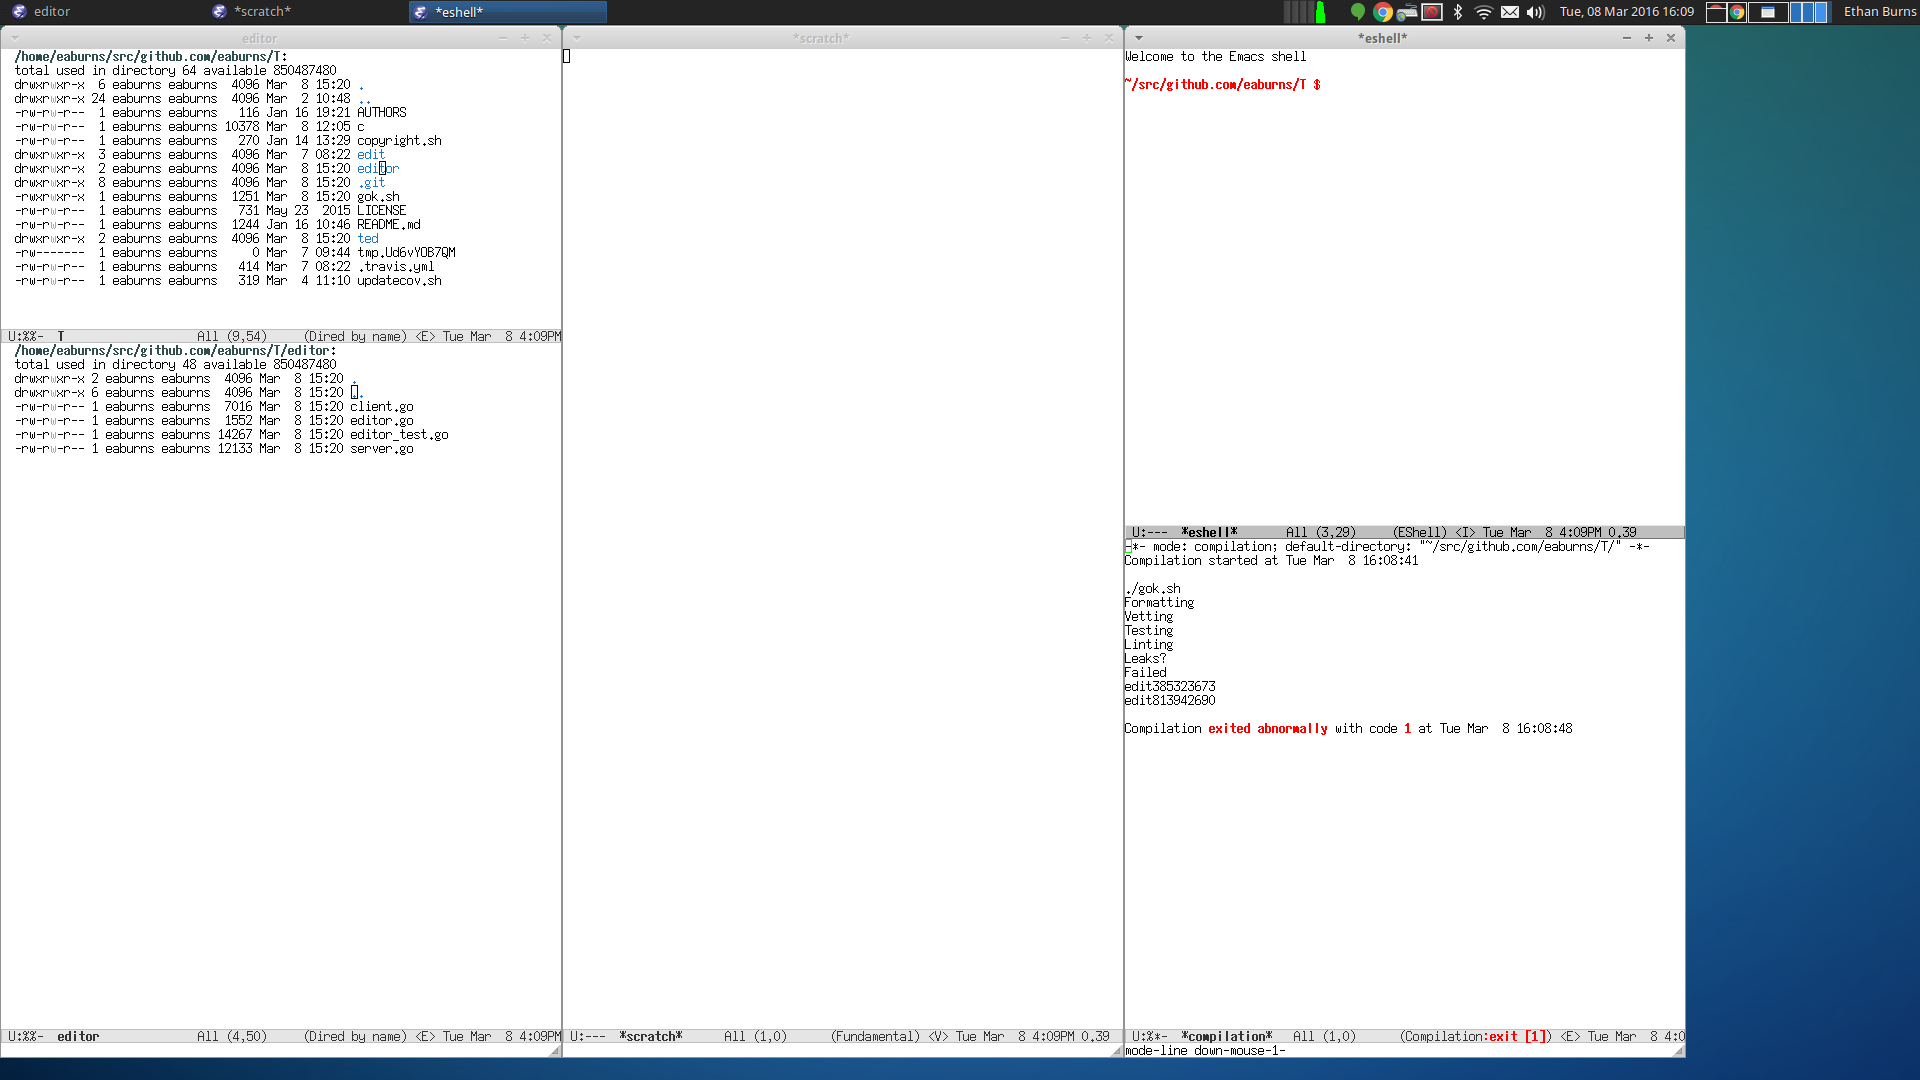Click the red blocked-sign tray icon

(1432, 12)
